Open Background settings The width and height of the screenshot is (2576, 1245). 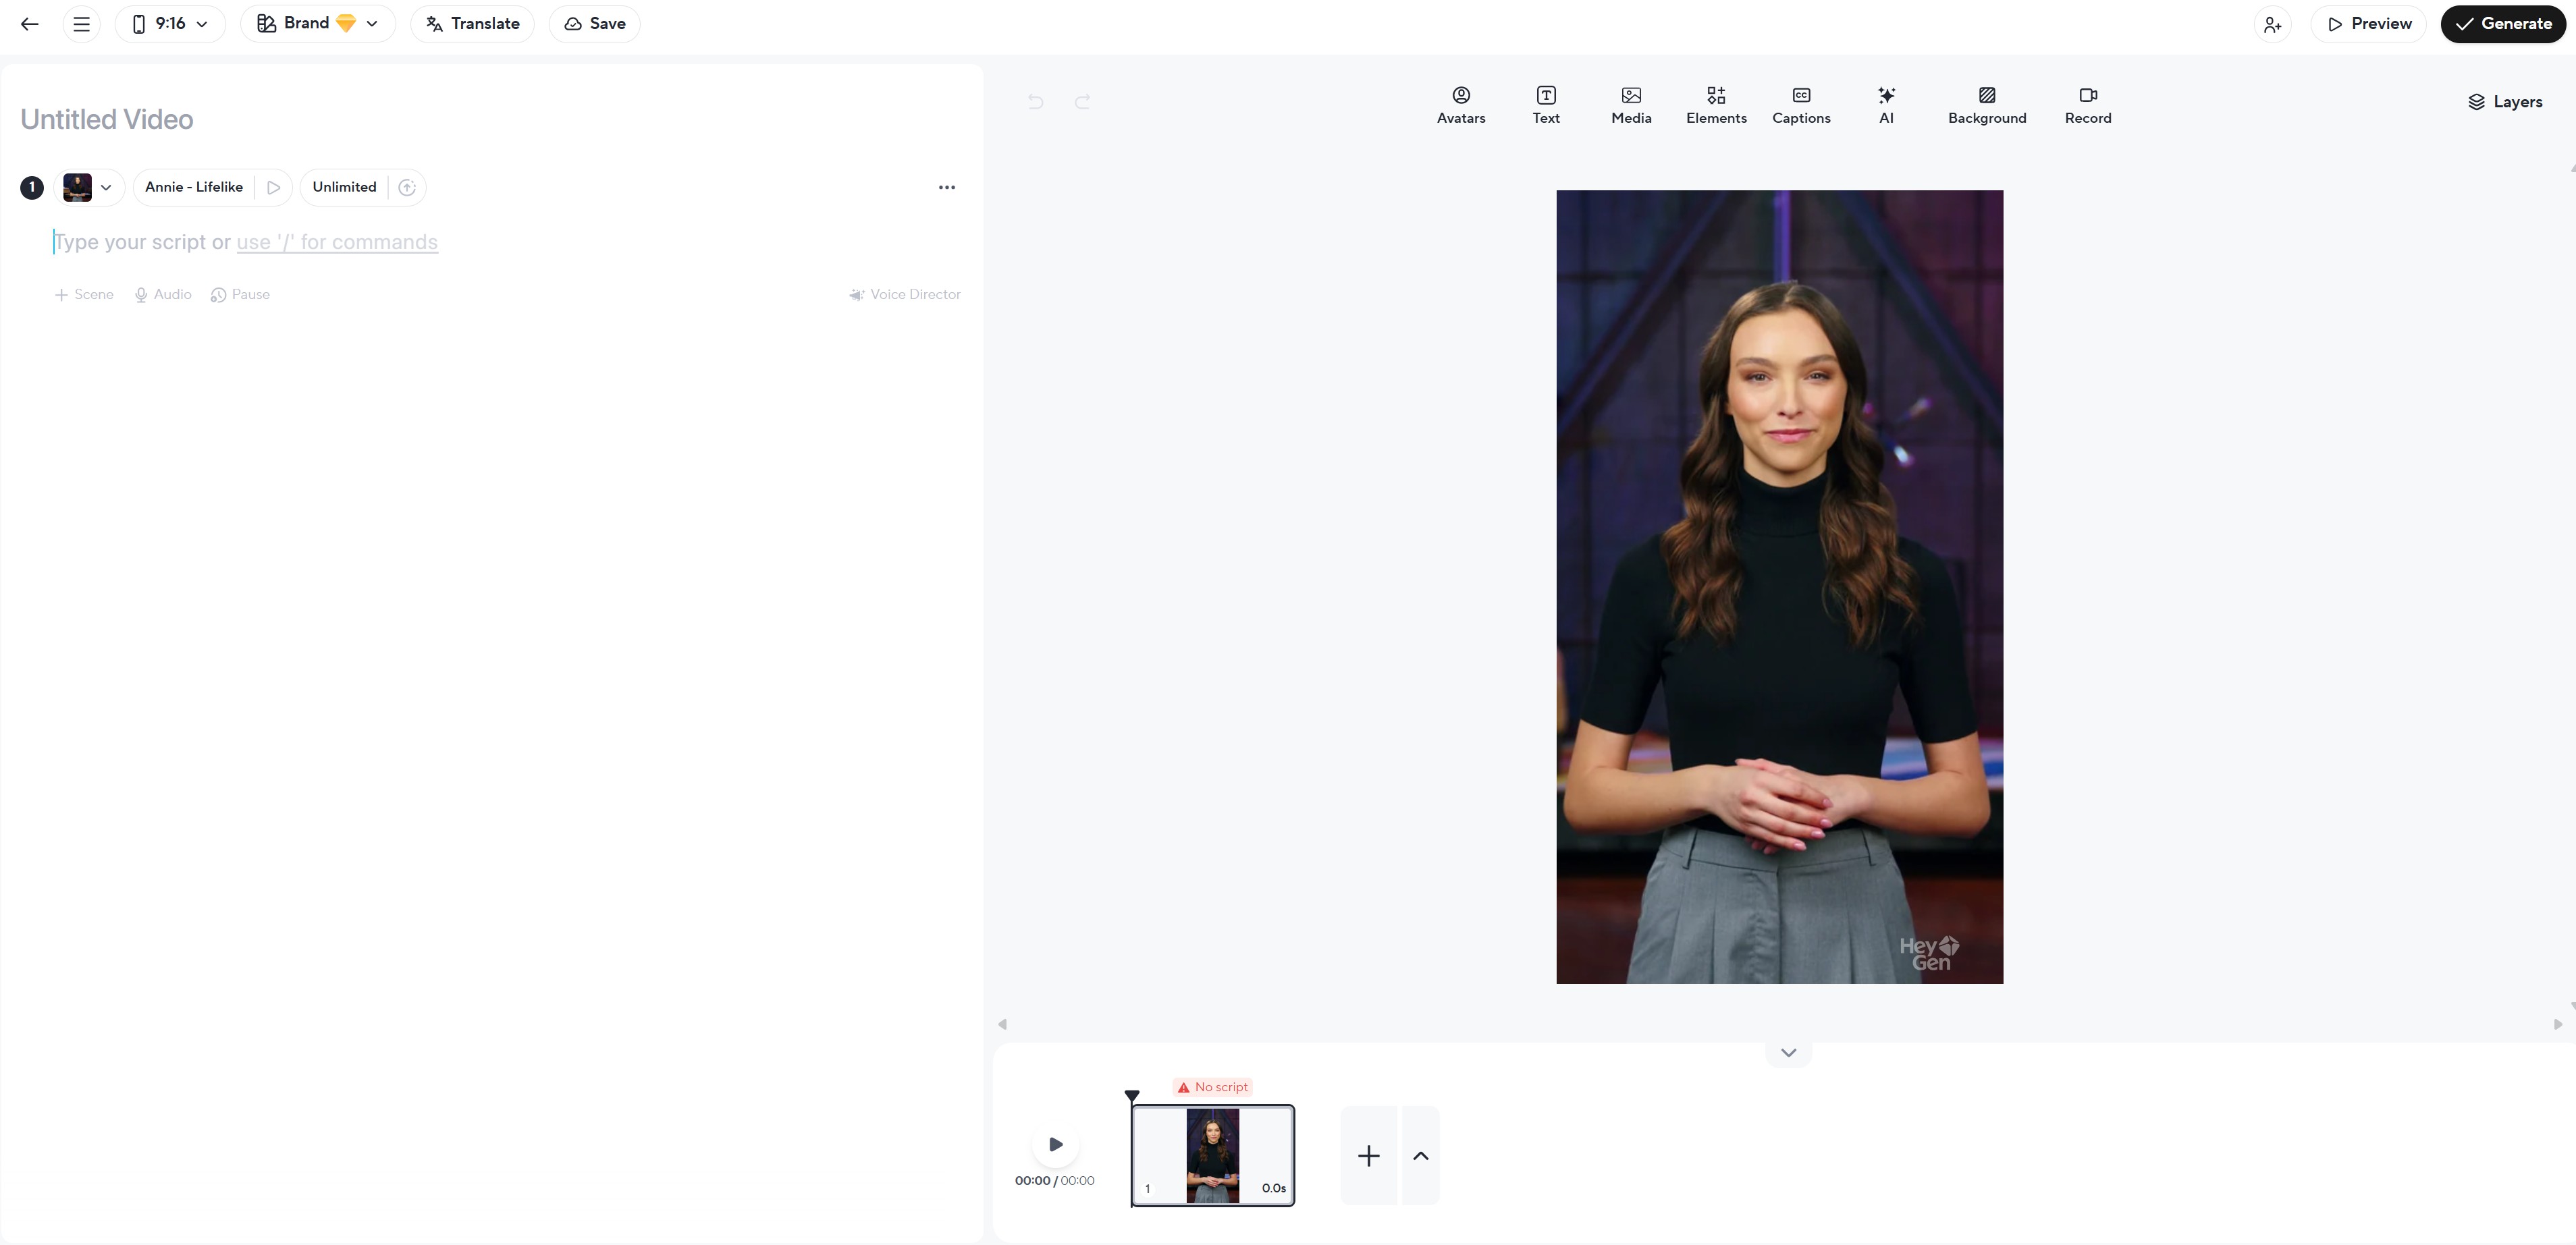(1986, 104)
